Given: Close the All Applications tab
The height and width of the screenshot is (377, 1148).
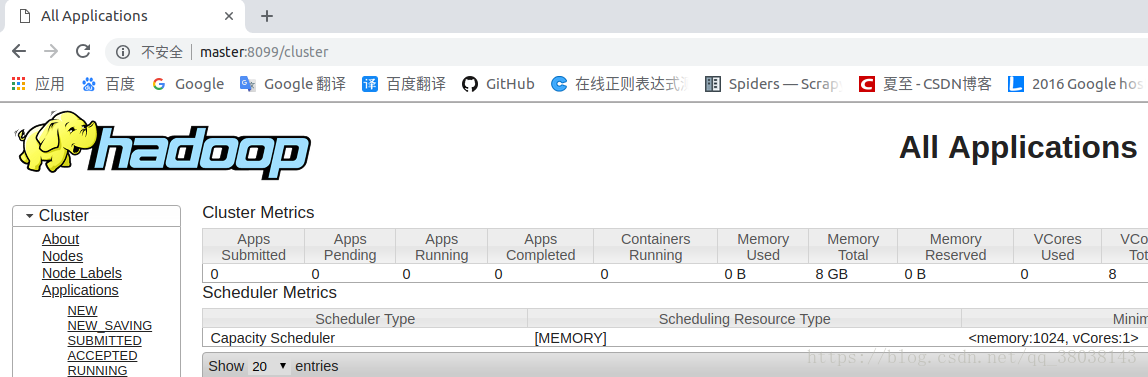Looking at the screenshot, I should tap(230, 16).
